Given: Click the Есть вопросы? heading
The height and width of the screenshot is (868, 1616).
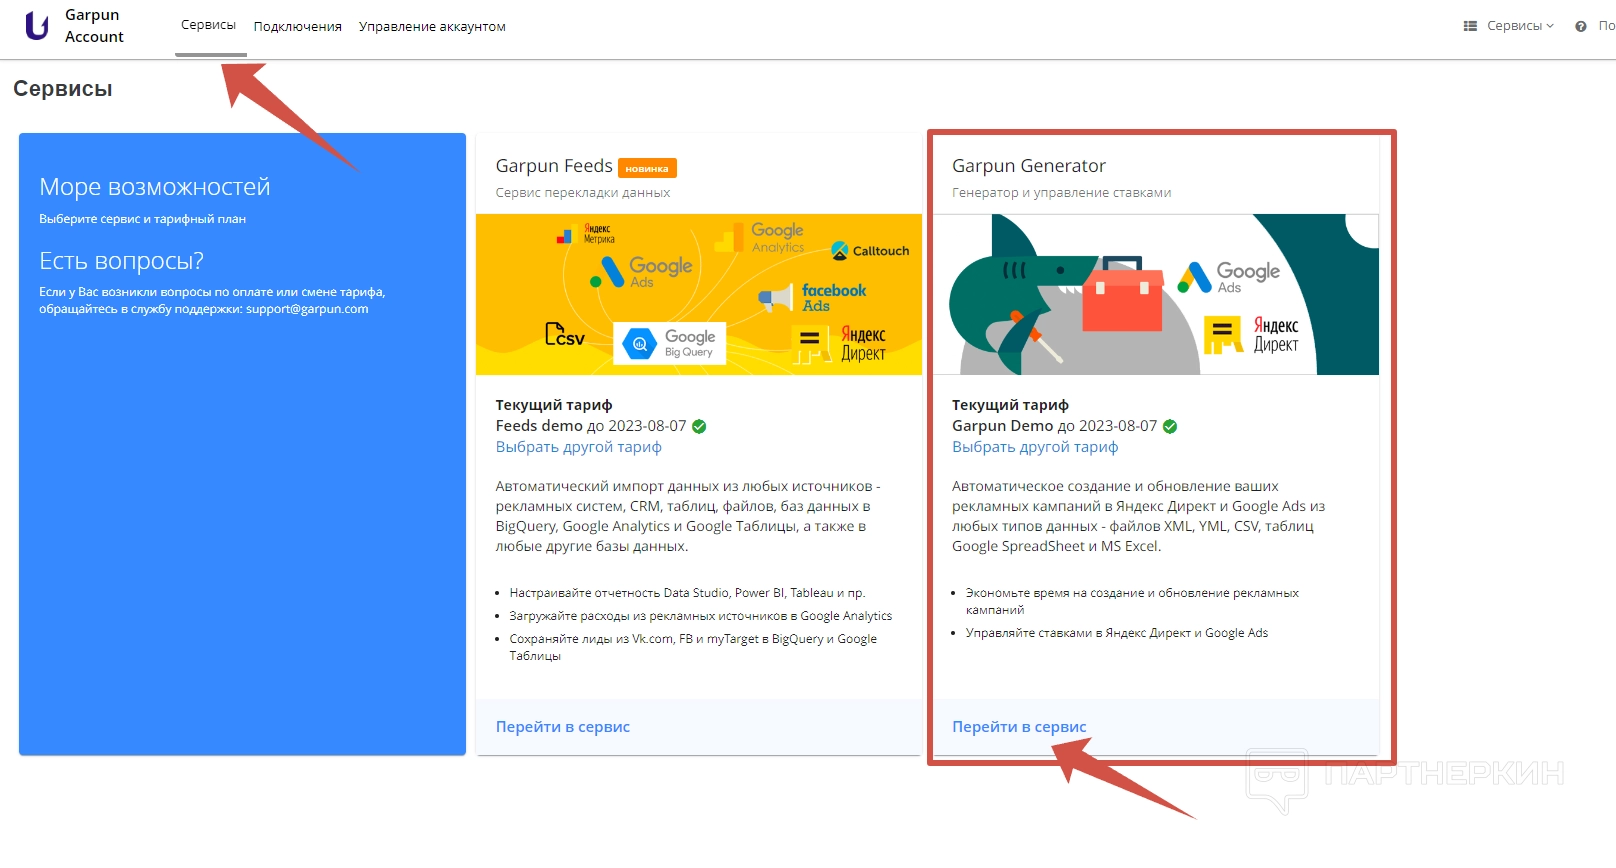Looking at the screenshot, I should [121, 261].
